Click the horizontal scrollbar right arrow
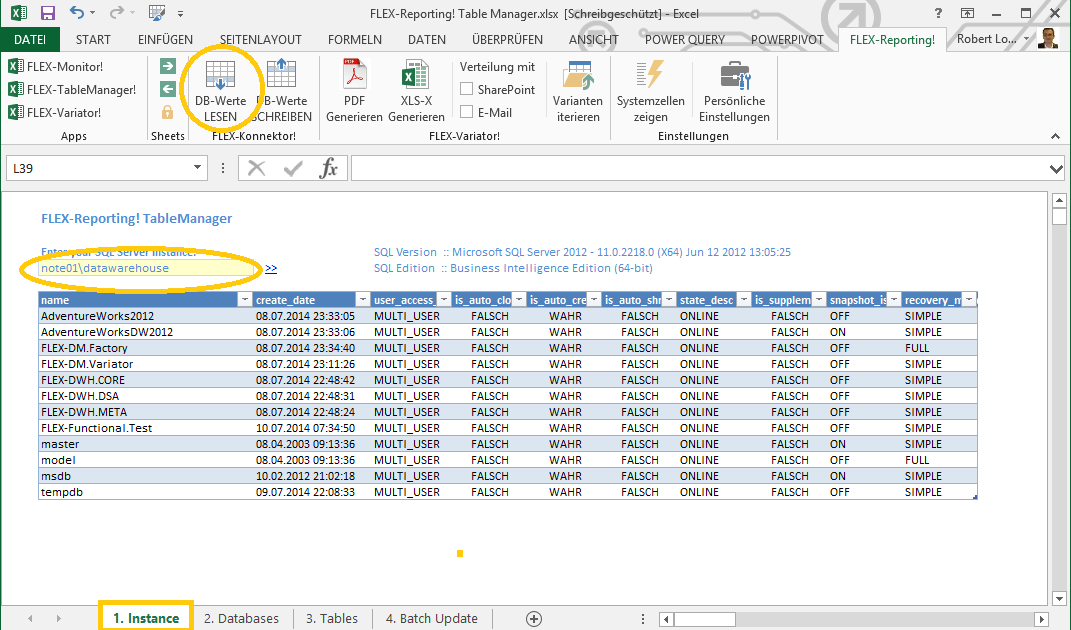Image resolution: width=1071 pixels, height=630 pixels. (x=1041, y=619)
